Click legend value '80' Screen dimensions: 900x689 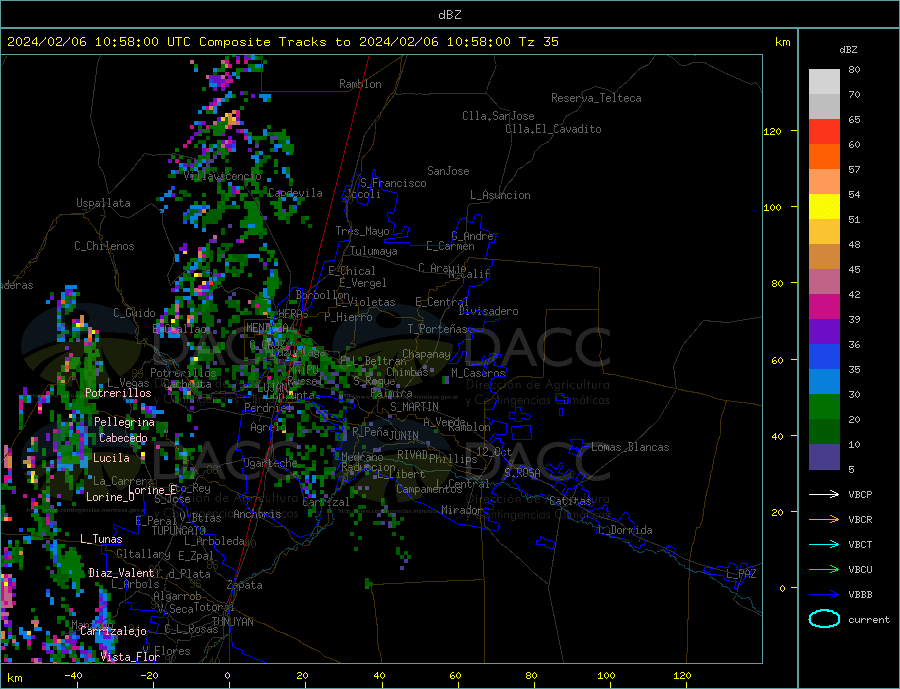point(854,69)
